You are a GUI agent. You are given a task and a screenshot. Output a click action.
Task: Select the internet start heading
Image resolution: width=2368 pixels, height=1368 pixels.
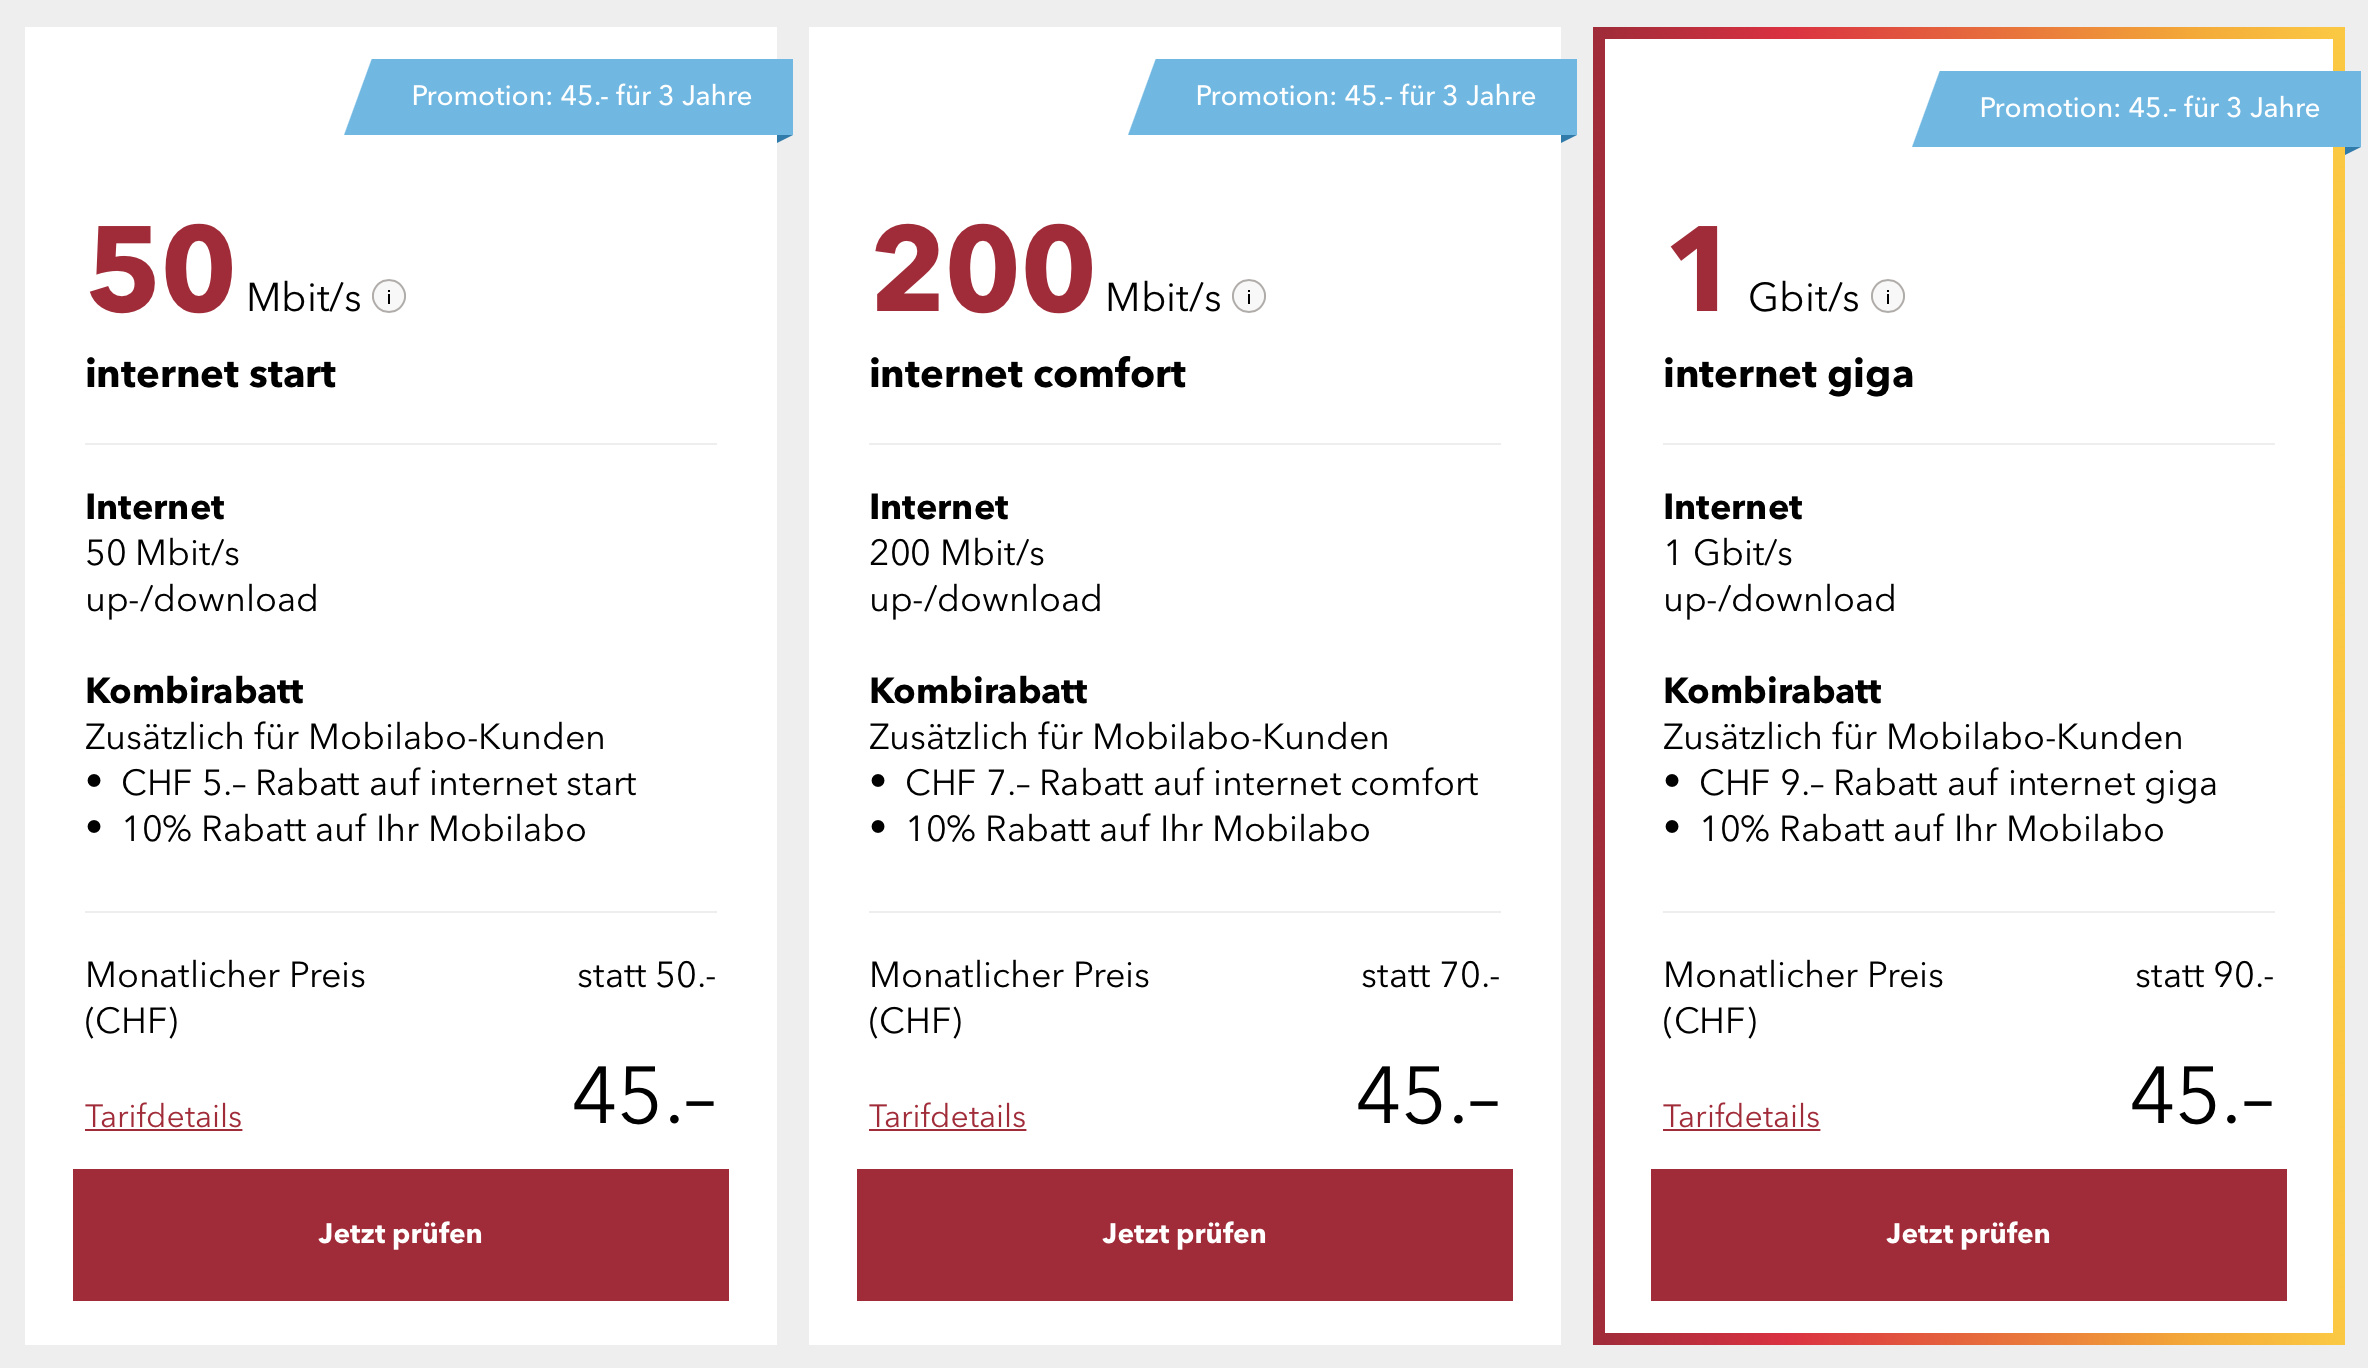[210, 374]
